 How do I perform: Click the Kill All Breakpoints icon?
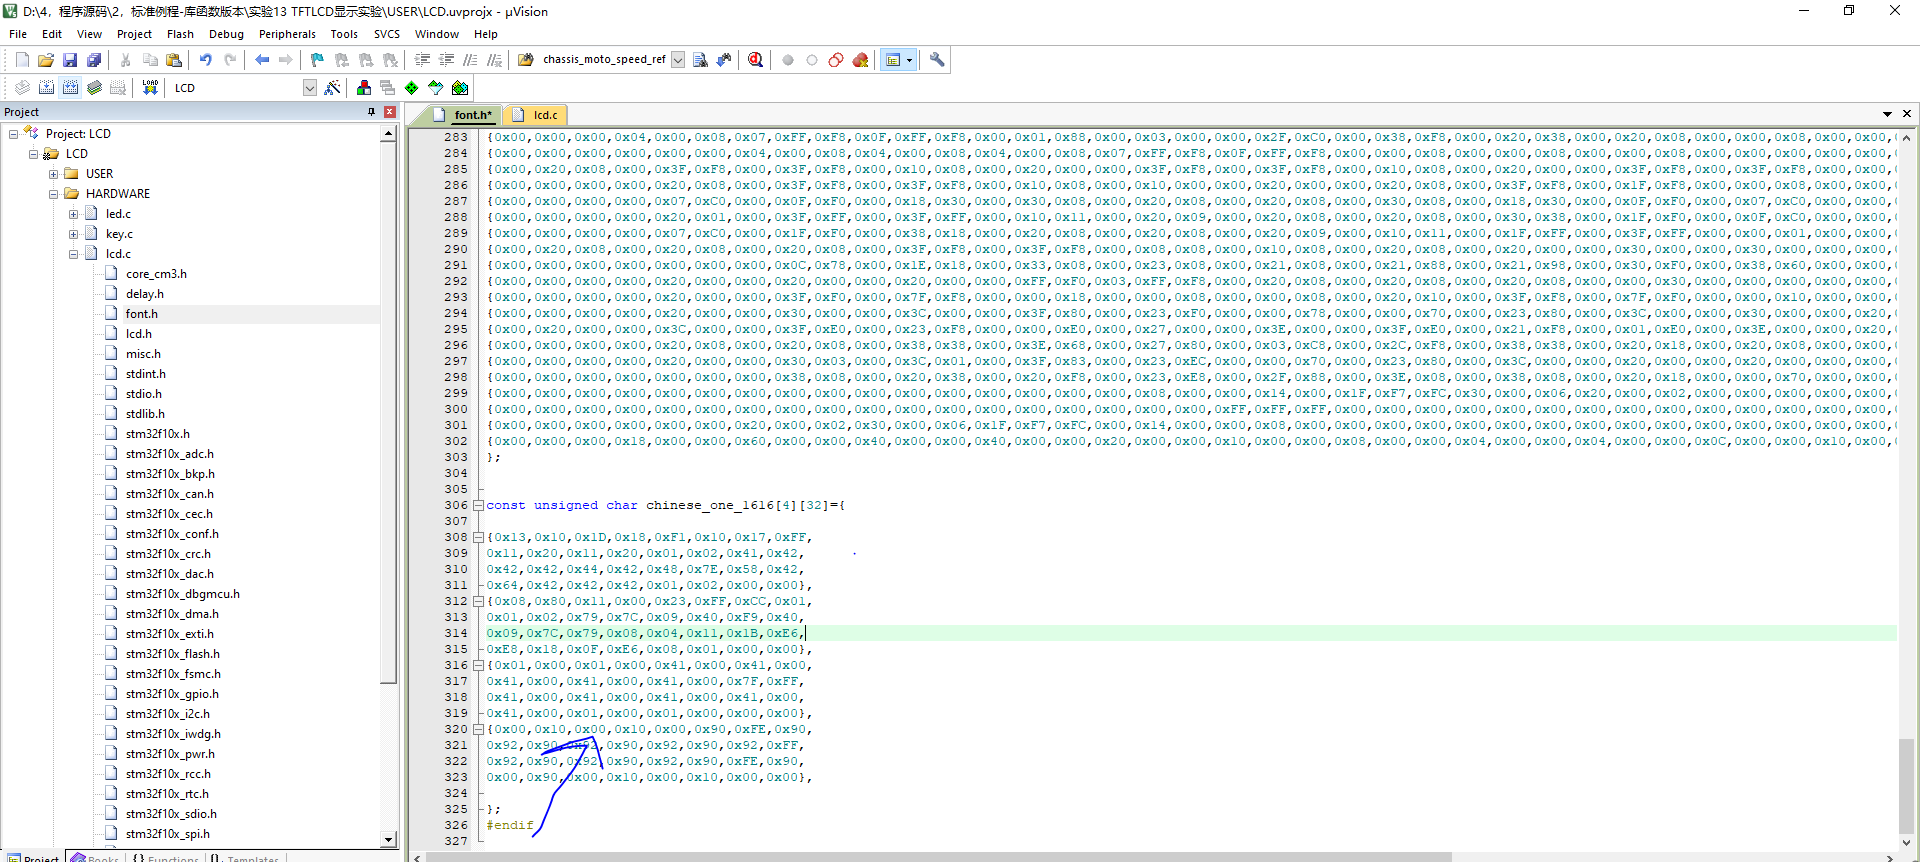(x=860, y=60)
